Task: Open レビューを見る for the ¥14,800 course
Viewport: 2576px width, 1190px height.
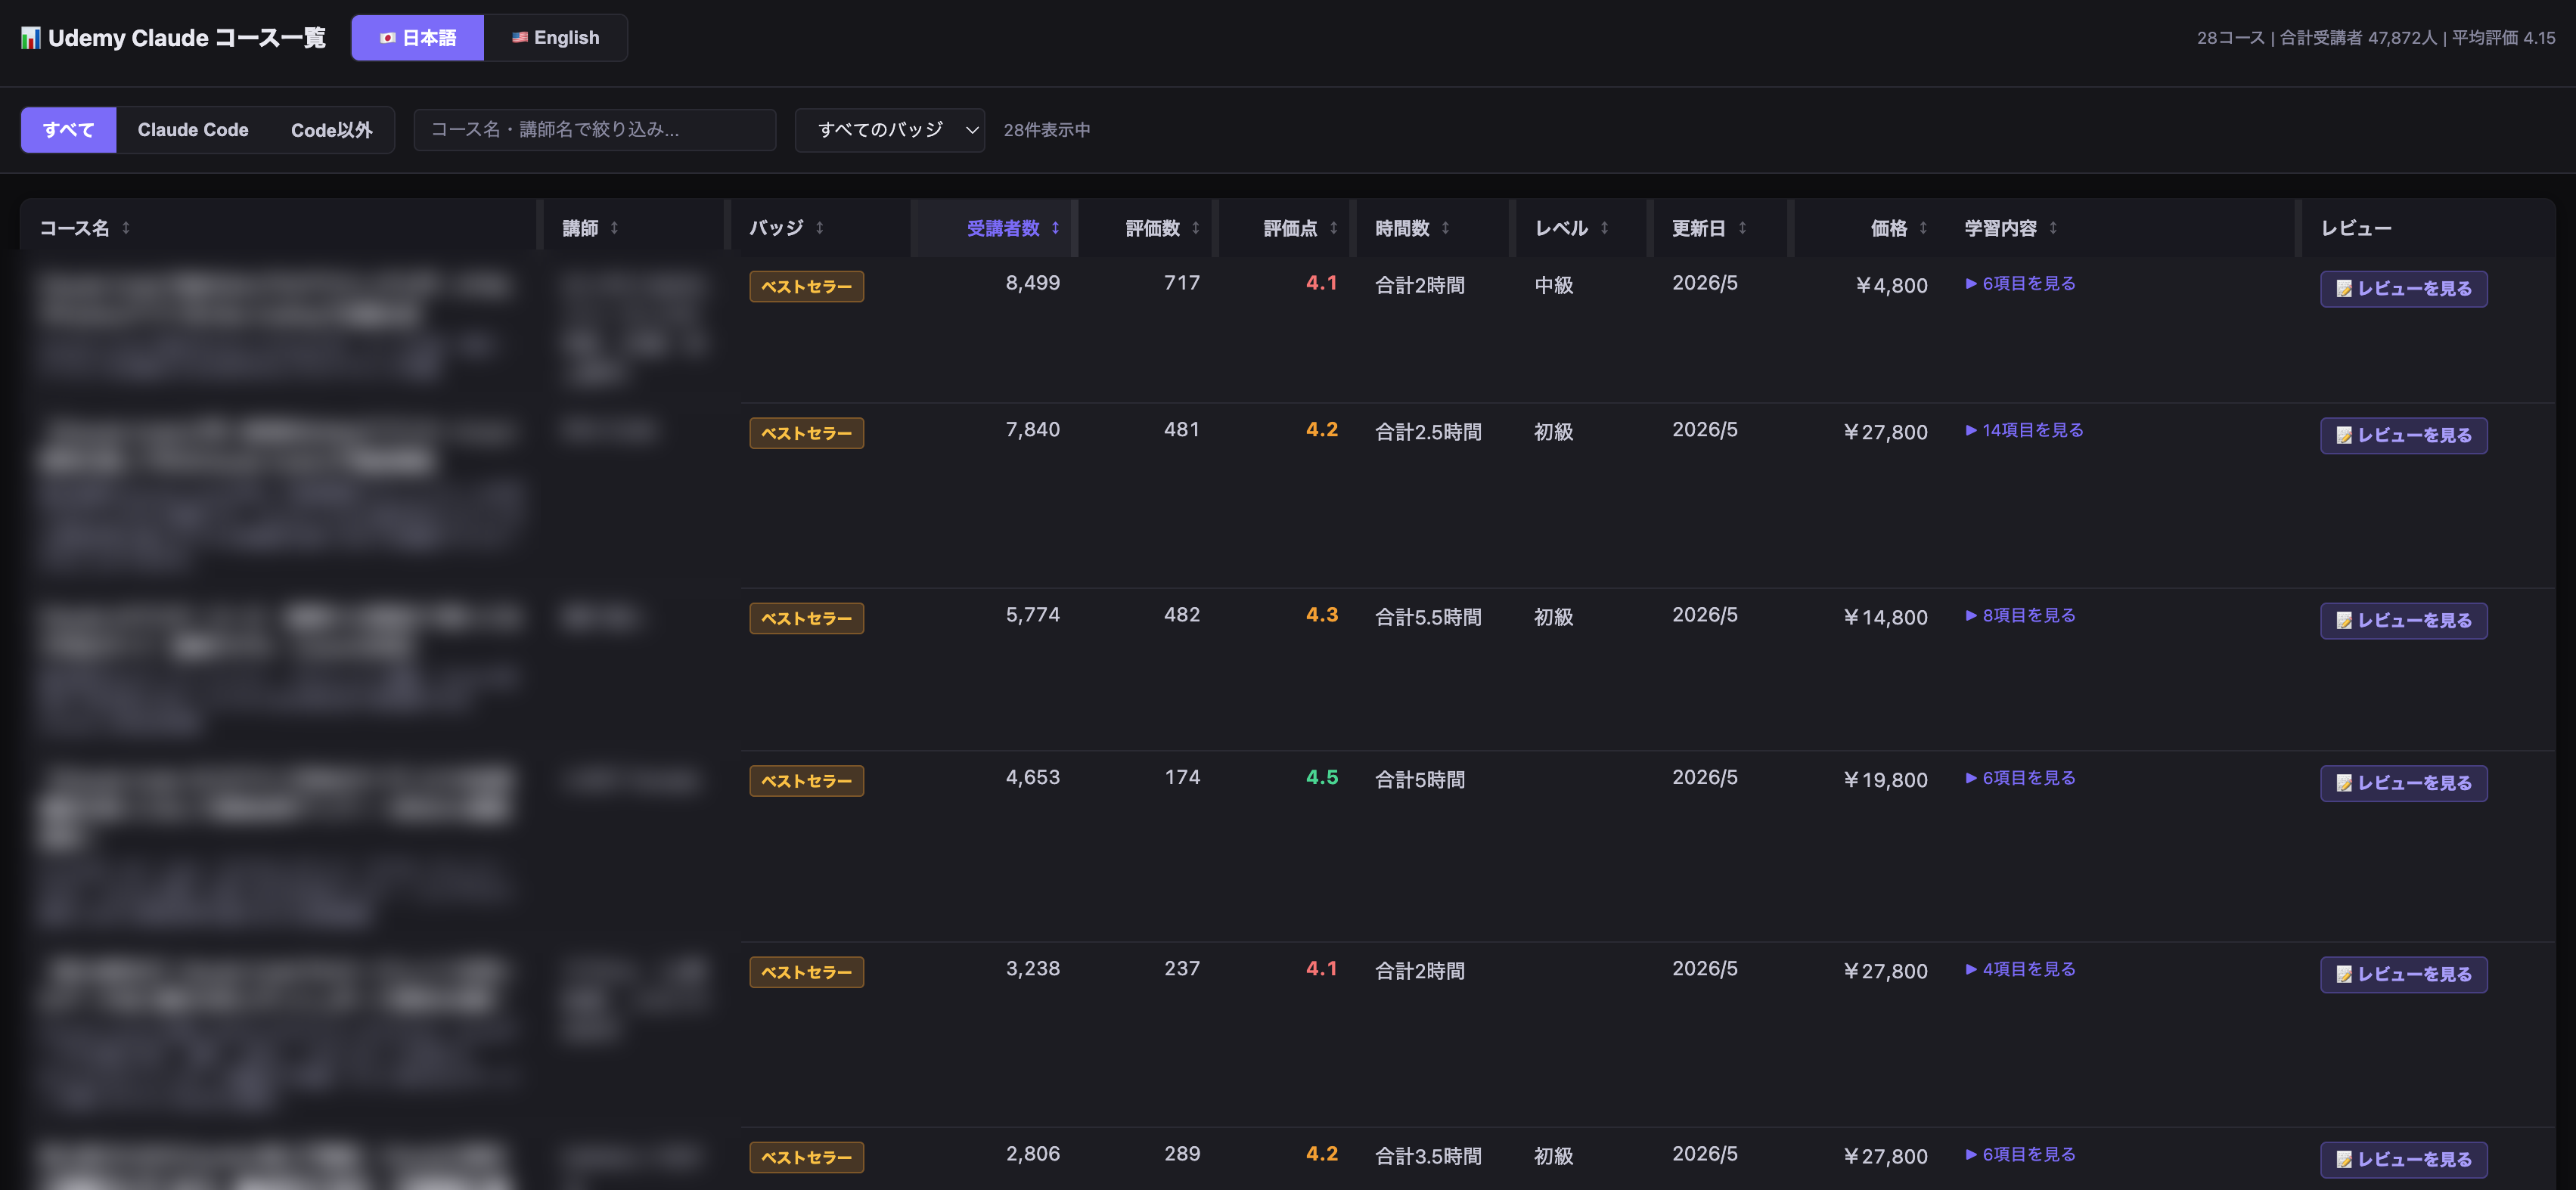Action: pos(2403,621)
